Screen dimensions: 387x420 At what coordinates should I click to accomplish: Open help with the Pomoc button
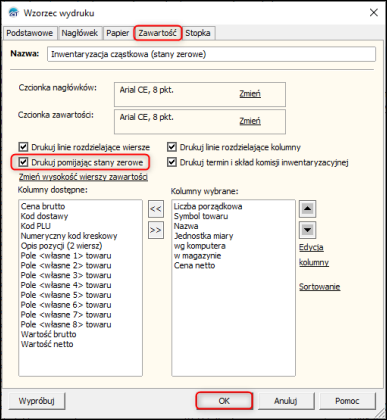tap(347, 401)
